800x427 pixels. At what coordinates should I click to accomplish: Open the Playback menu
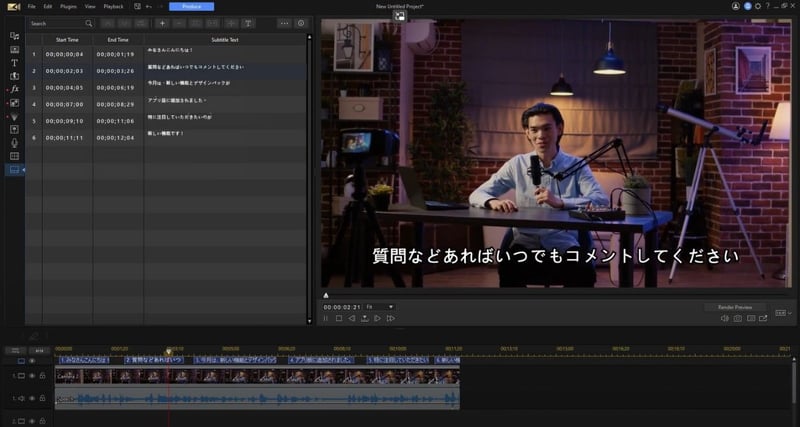click(113, 6)
